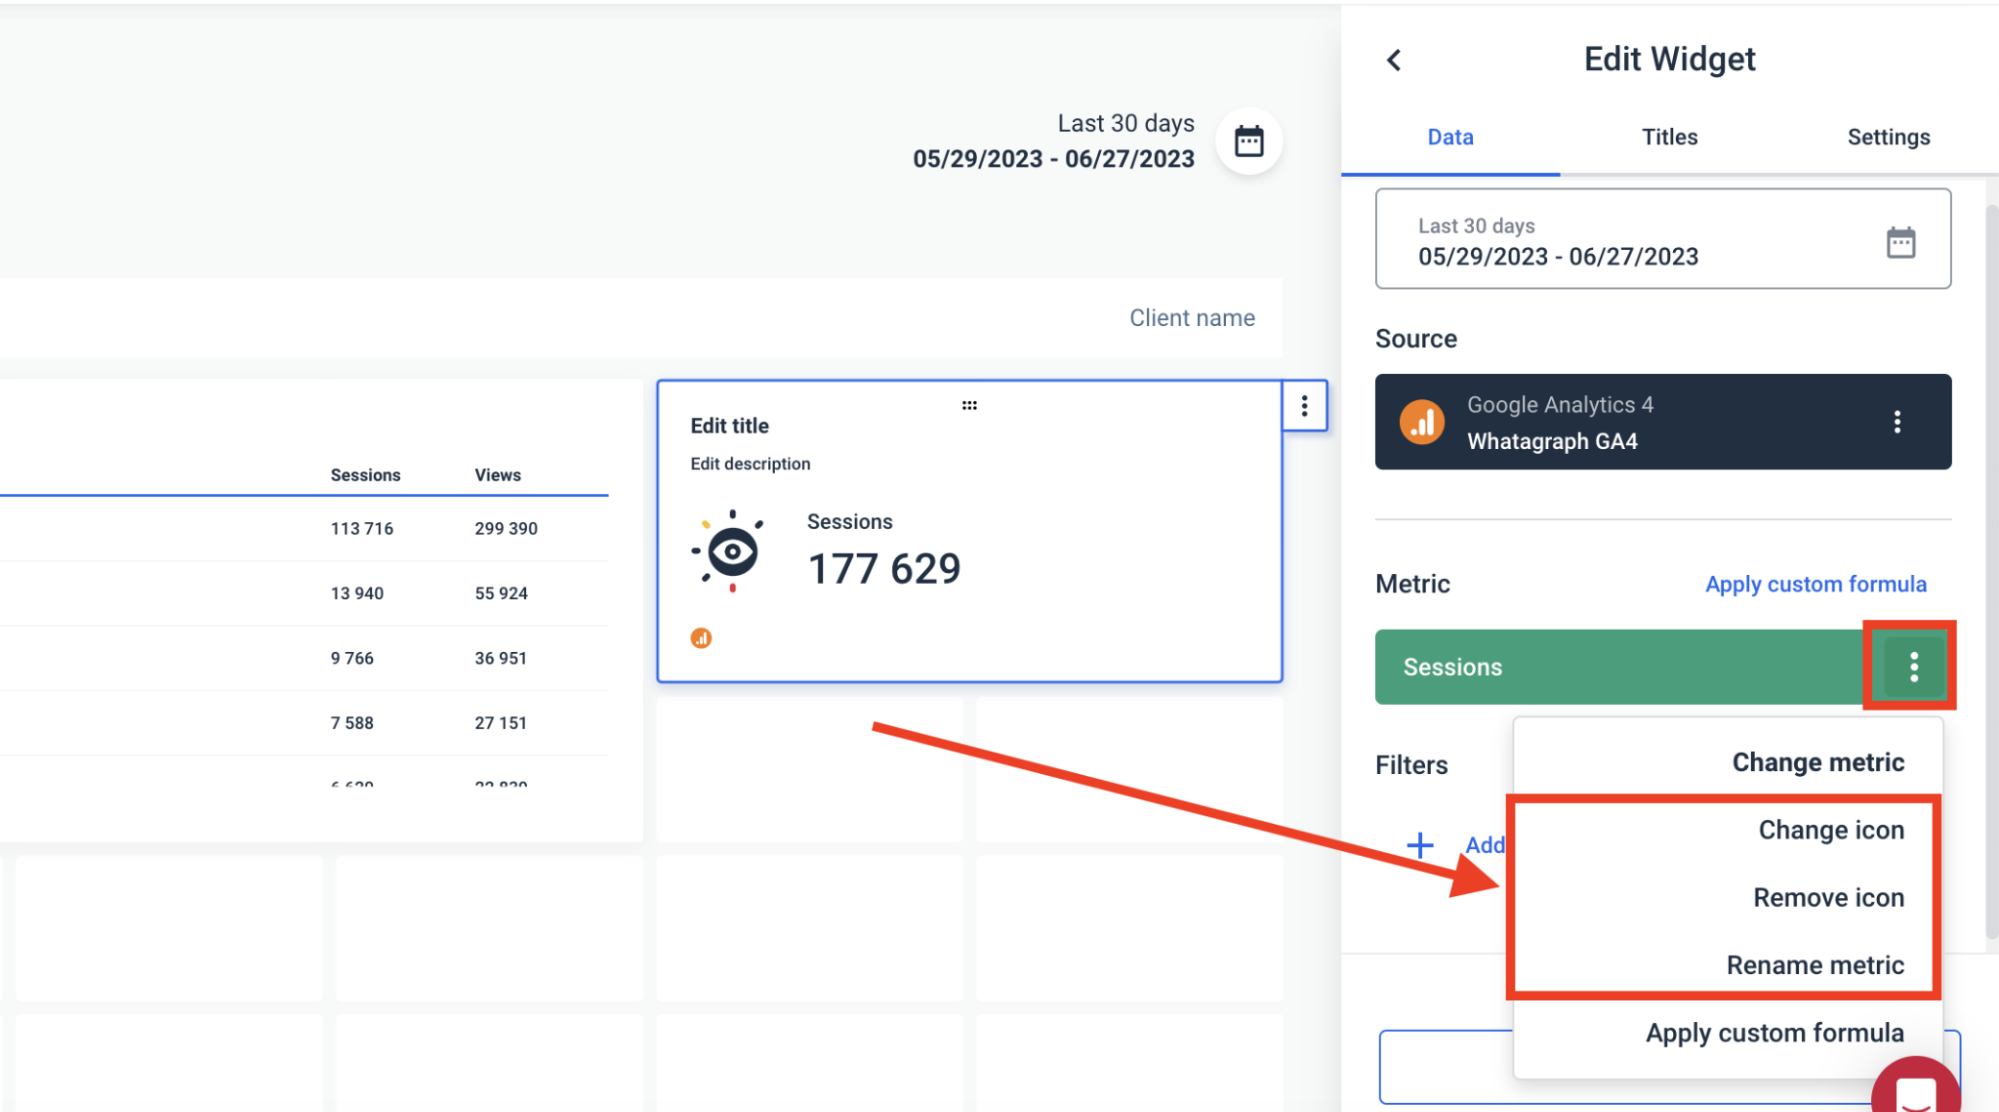The image size is (1999, 1112).
Task: Click the eye icon in Sessions widget
Action: [731, 551]
